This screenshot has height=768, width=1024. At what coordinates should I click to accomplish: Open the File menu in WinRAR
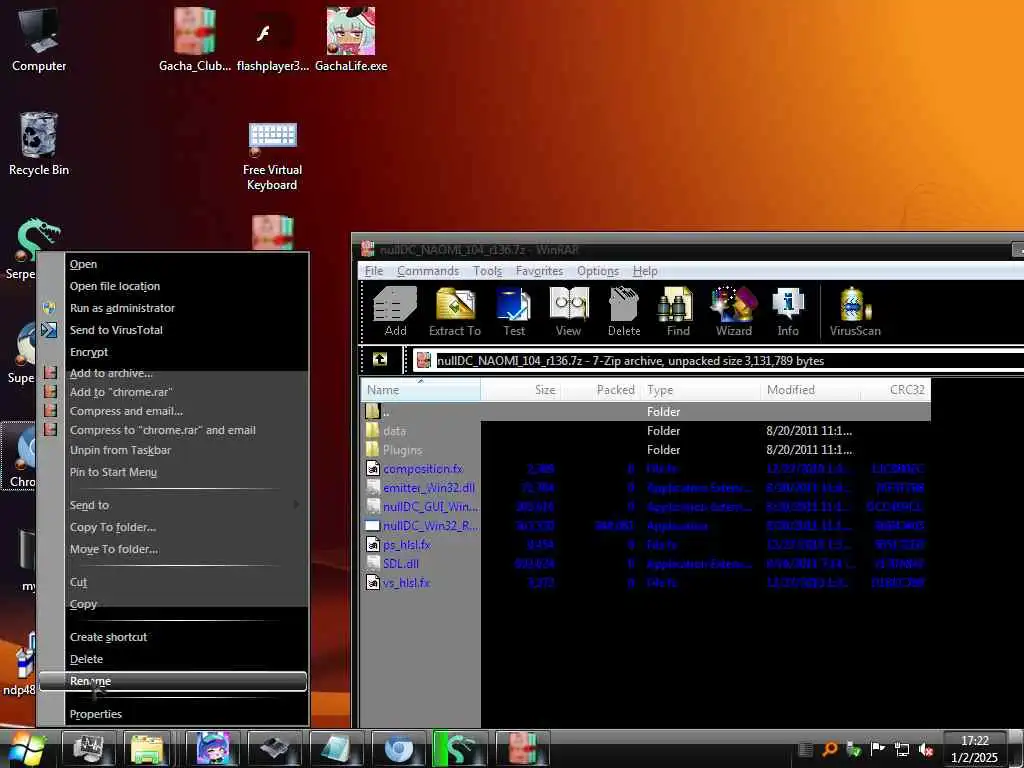(374, 271)
